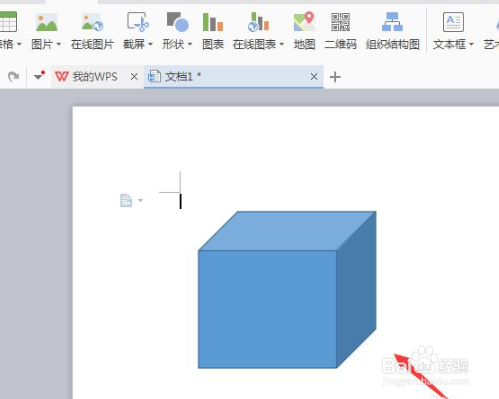Viewport: 499px width, 399px height.
Task: Click the Picture (图片) insert icon
Action: (46, 22)
